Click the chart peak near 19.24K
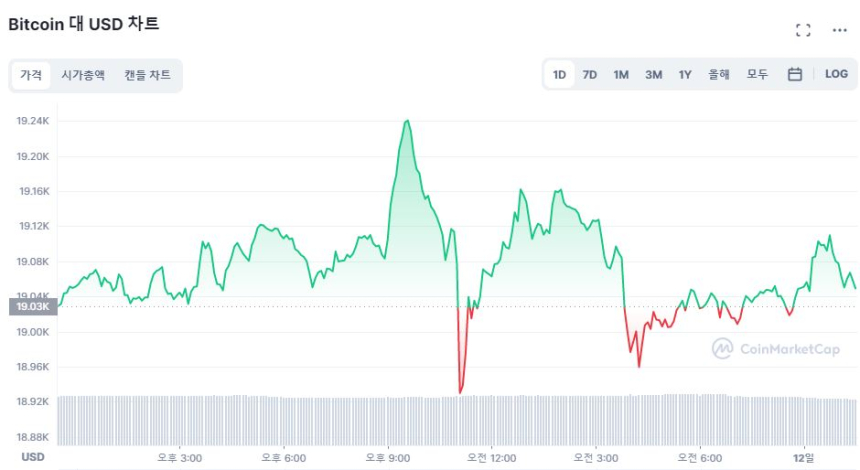The width and height of the screenshot is (860, 470). click(407, 121)
